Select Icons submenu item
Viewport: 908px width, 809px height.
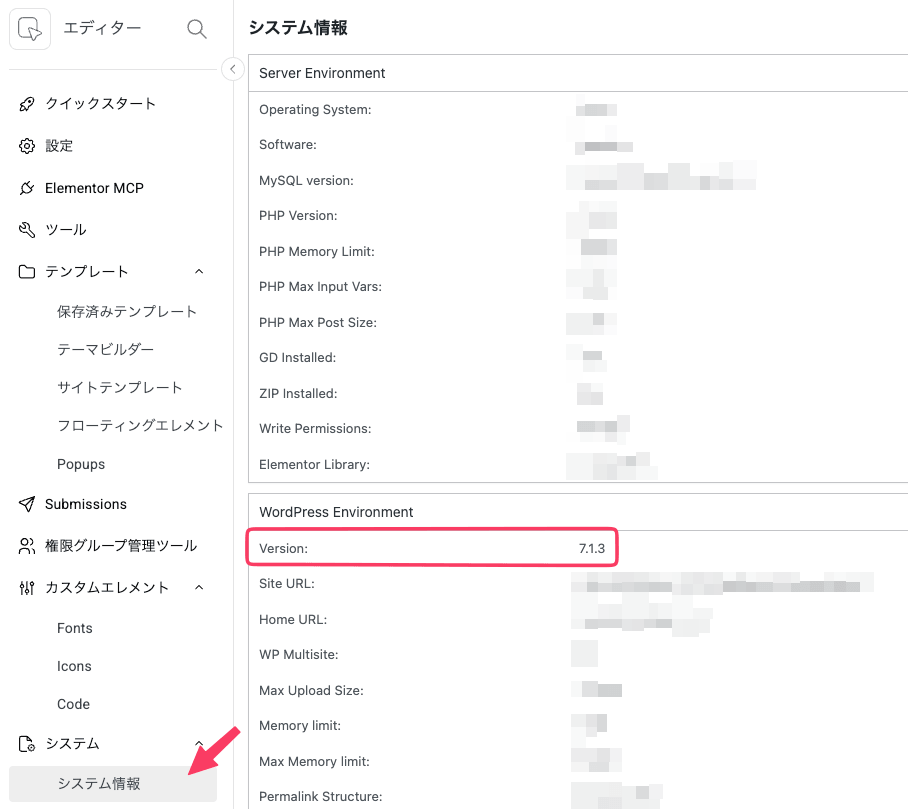[x=74, y=667]
